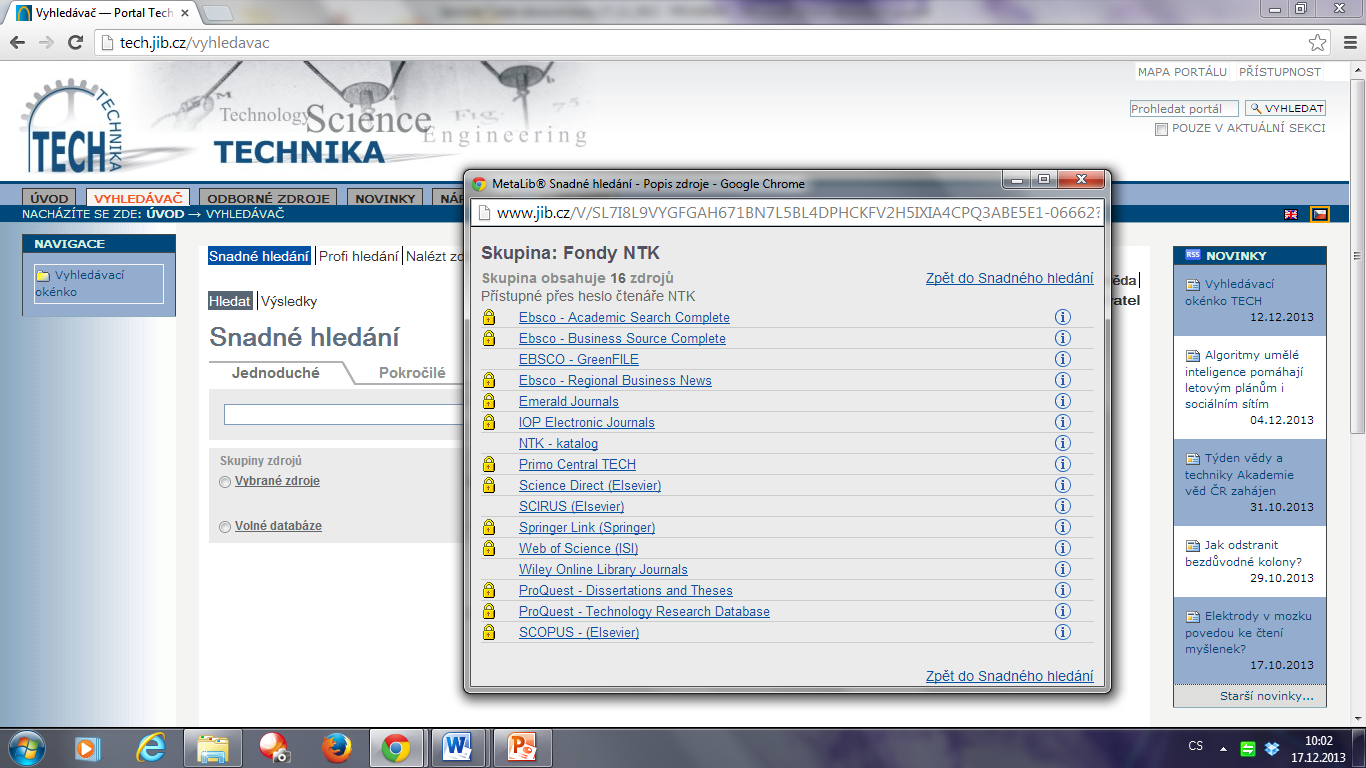
Task: Click the Snadné hledání query input field
Action: 344,414
